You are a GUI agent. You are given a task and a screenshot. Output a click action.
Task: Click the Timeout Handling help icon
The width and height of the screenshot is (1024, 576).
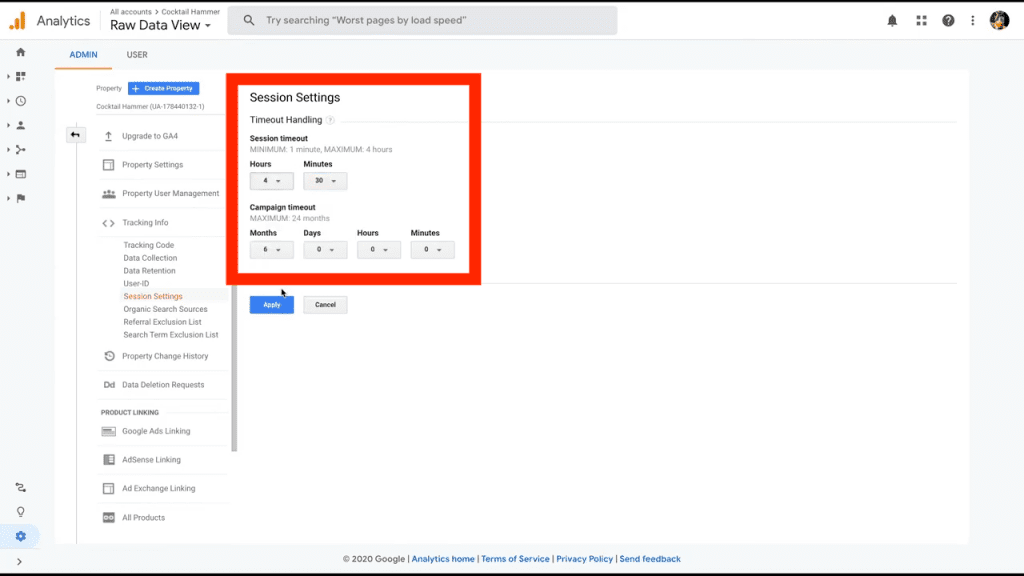[331, 118]
